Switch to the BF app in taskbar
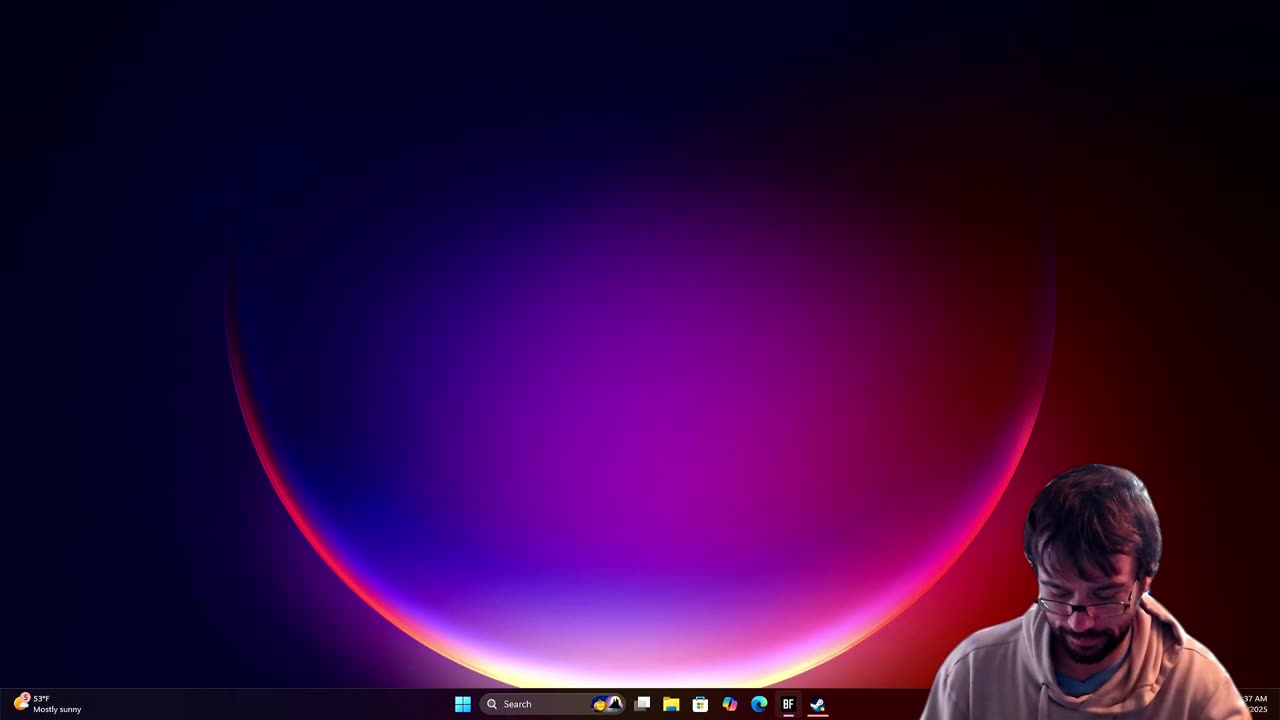The width and height of the screenshot is (1280, 720). [788, 704]
